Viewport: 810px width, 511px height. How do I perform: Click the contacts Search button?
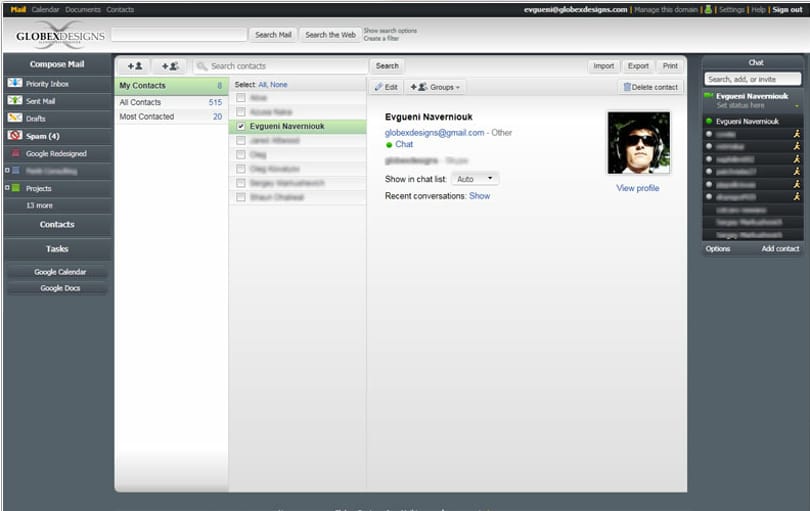click(x=387, y=66)
